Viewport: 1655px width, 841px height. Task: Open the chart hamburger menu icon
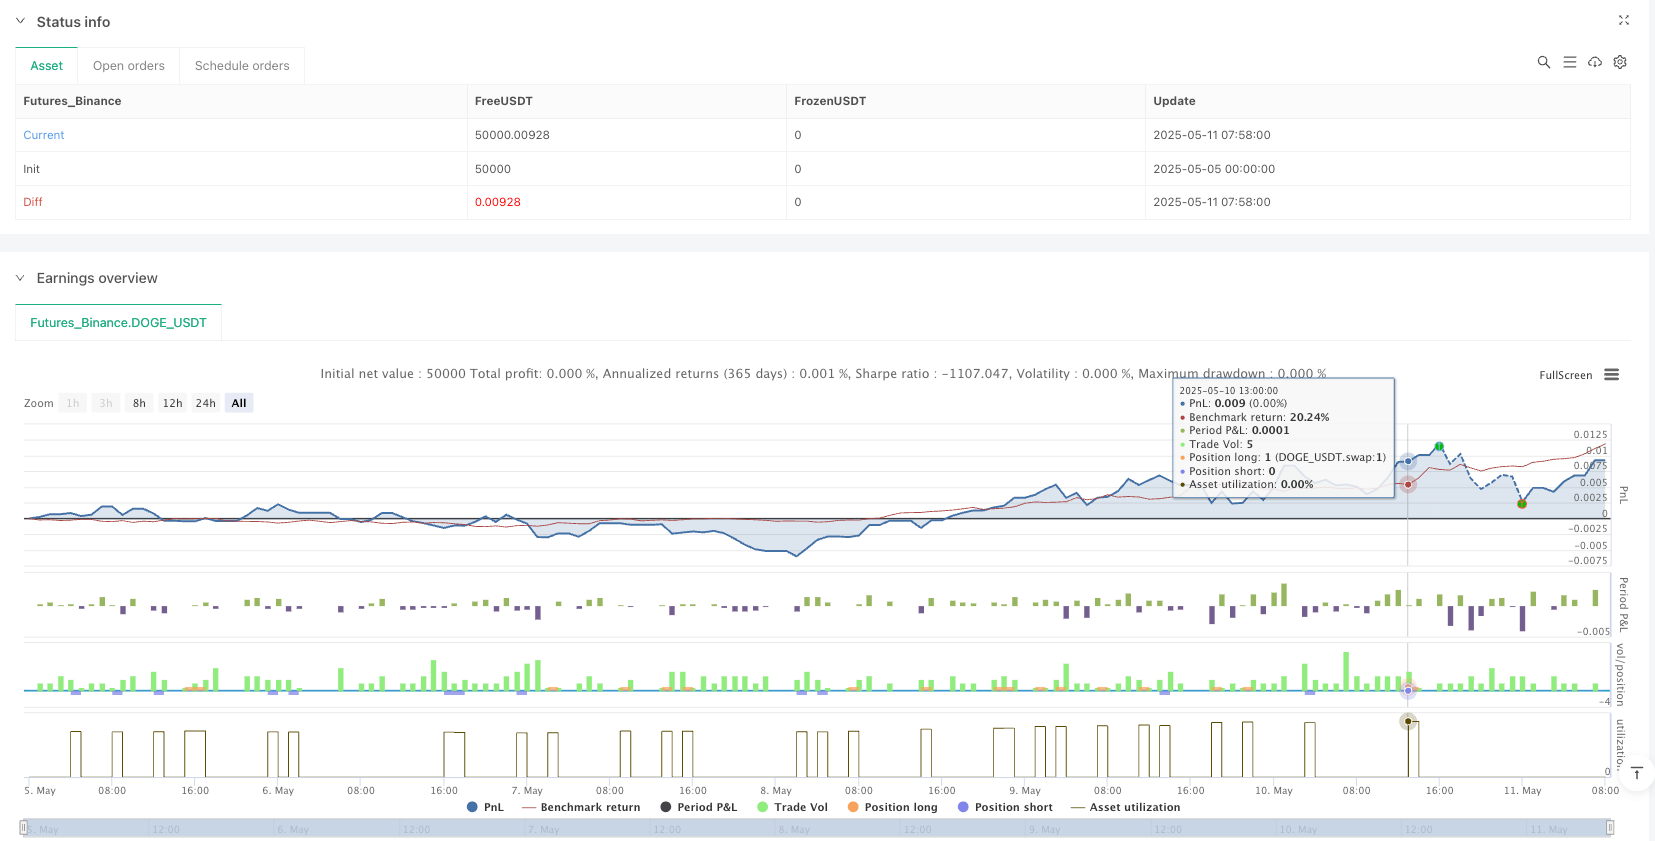1611,375
